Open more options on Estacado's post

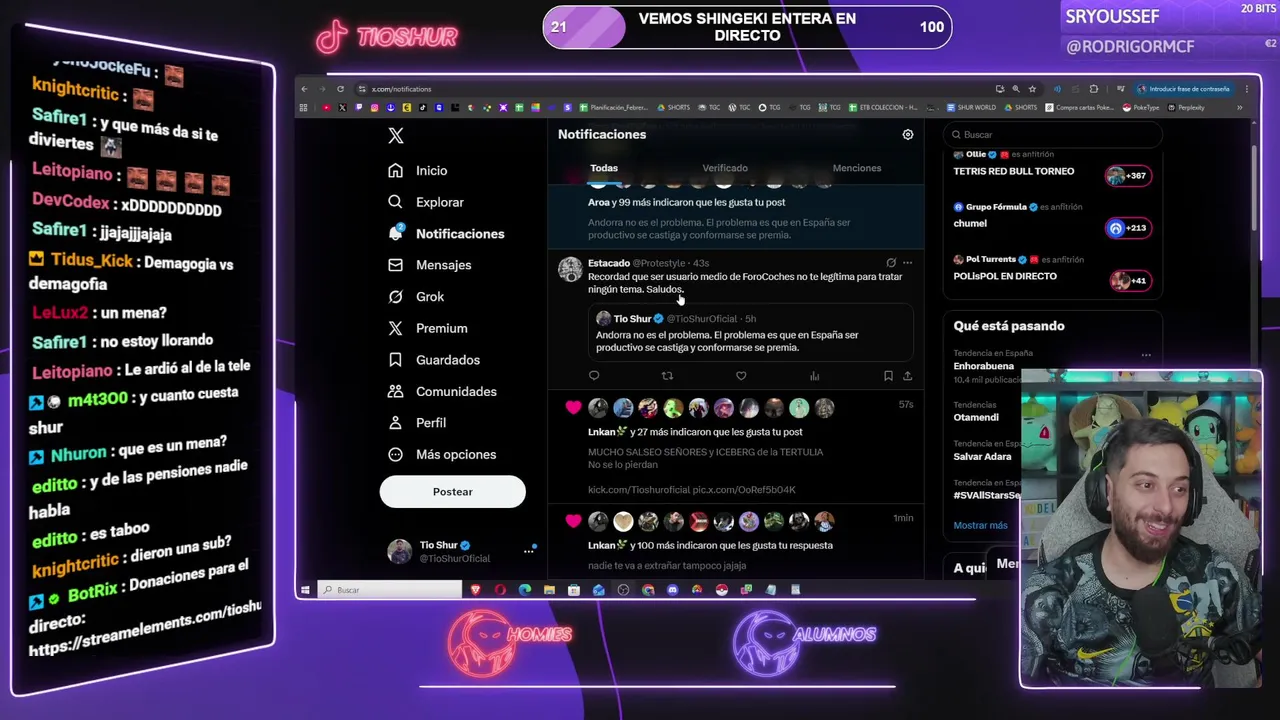908,263
